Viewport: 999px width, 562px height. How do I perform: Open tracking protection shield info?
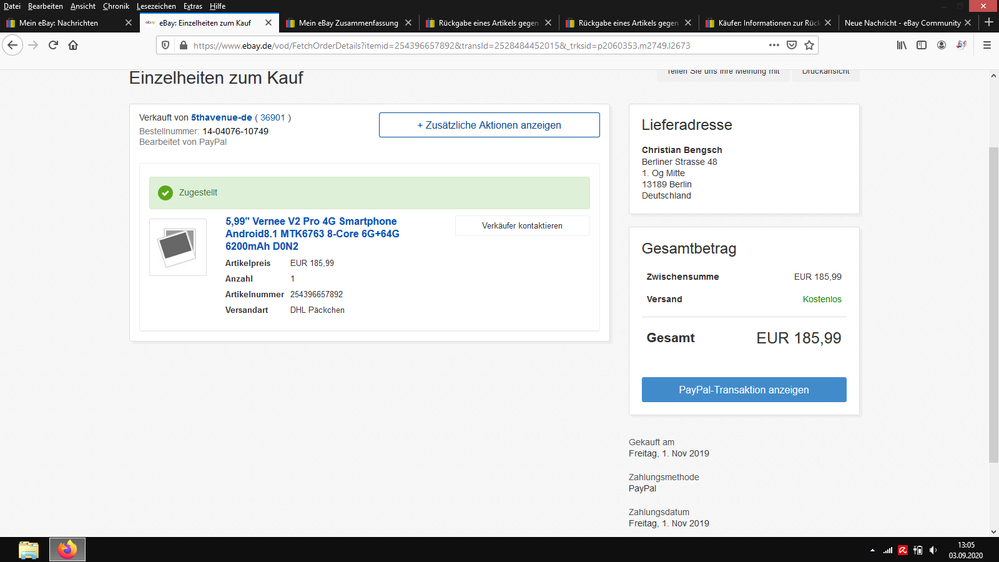[166, 45]
